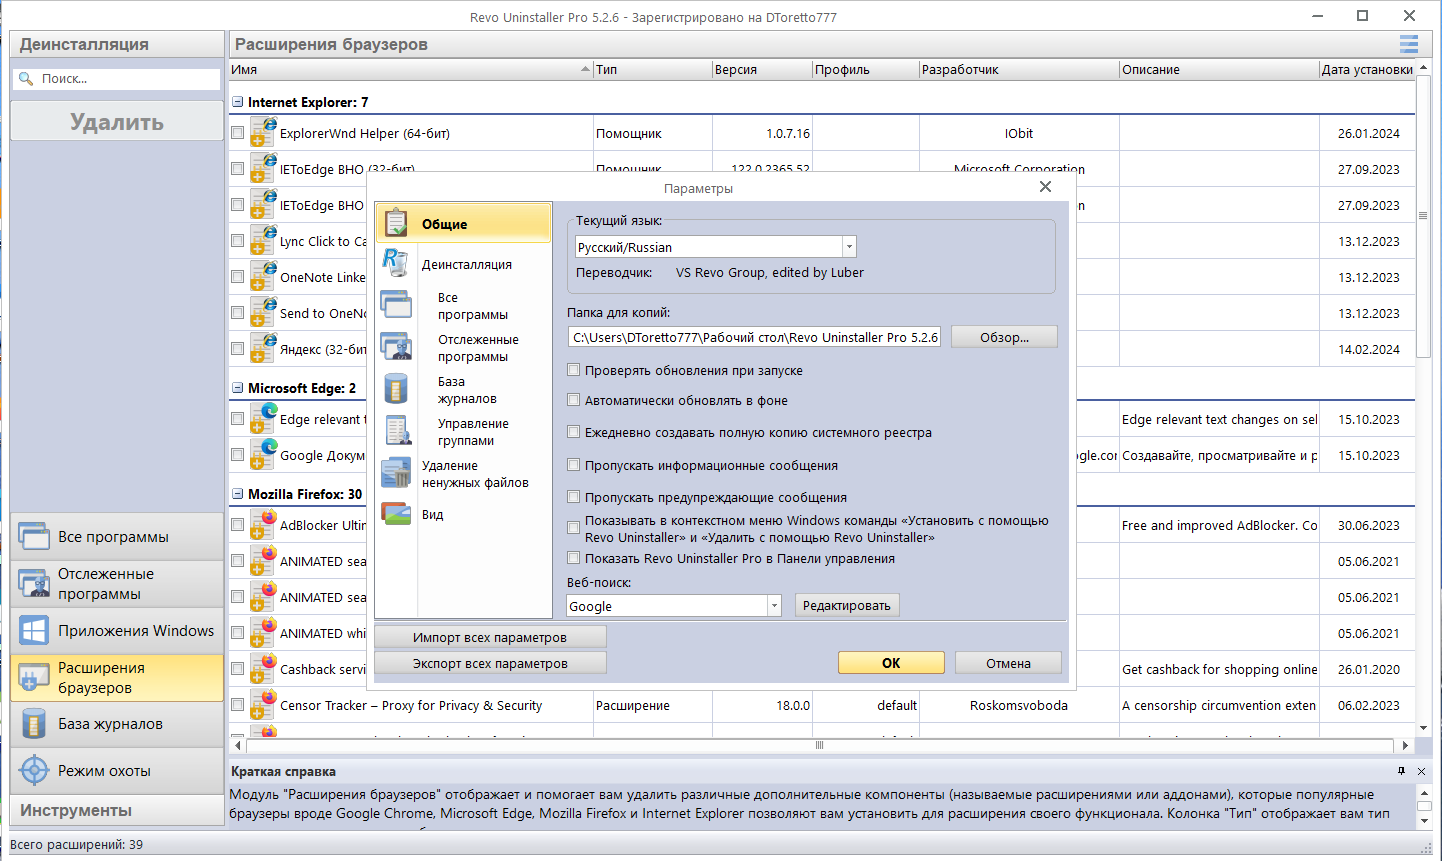
Task: Click Экспорт всех параметров button
Action: coord(490,663)
